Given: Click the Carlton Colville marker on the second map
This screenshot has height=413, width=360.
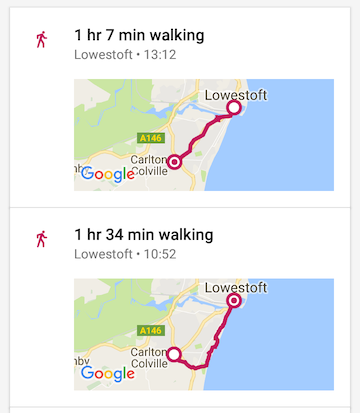Looking at the screenshot, I should click(x=174, y=354).
